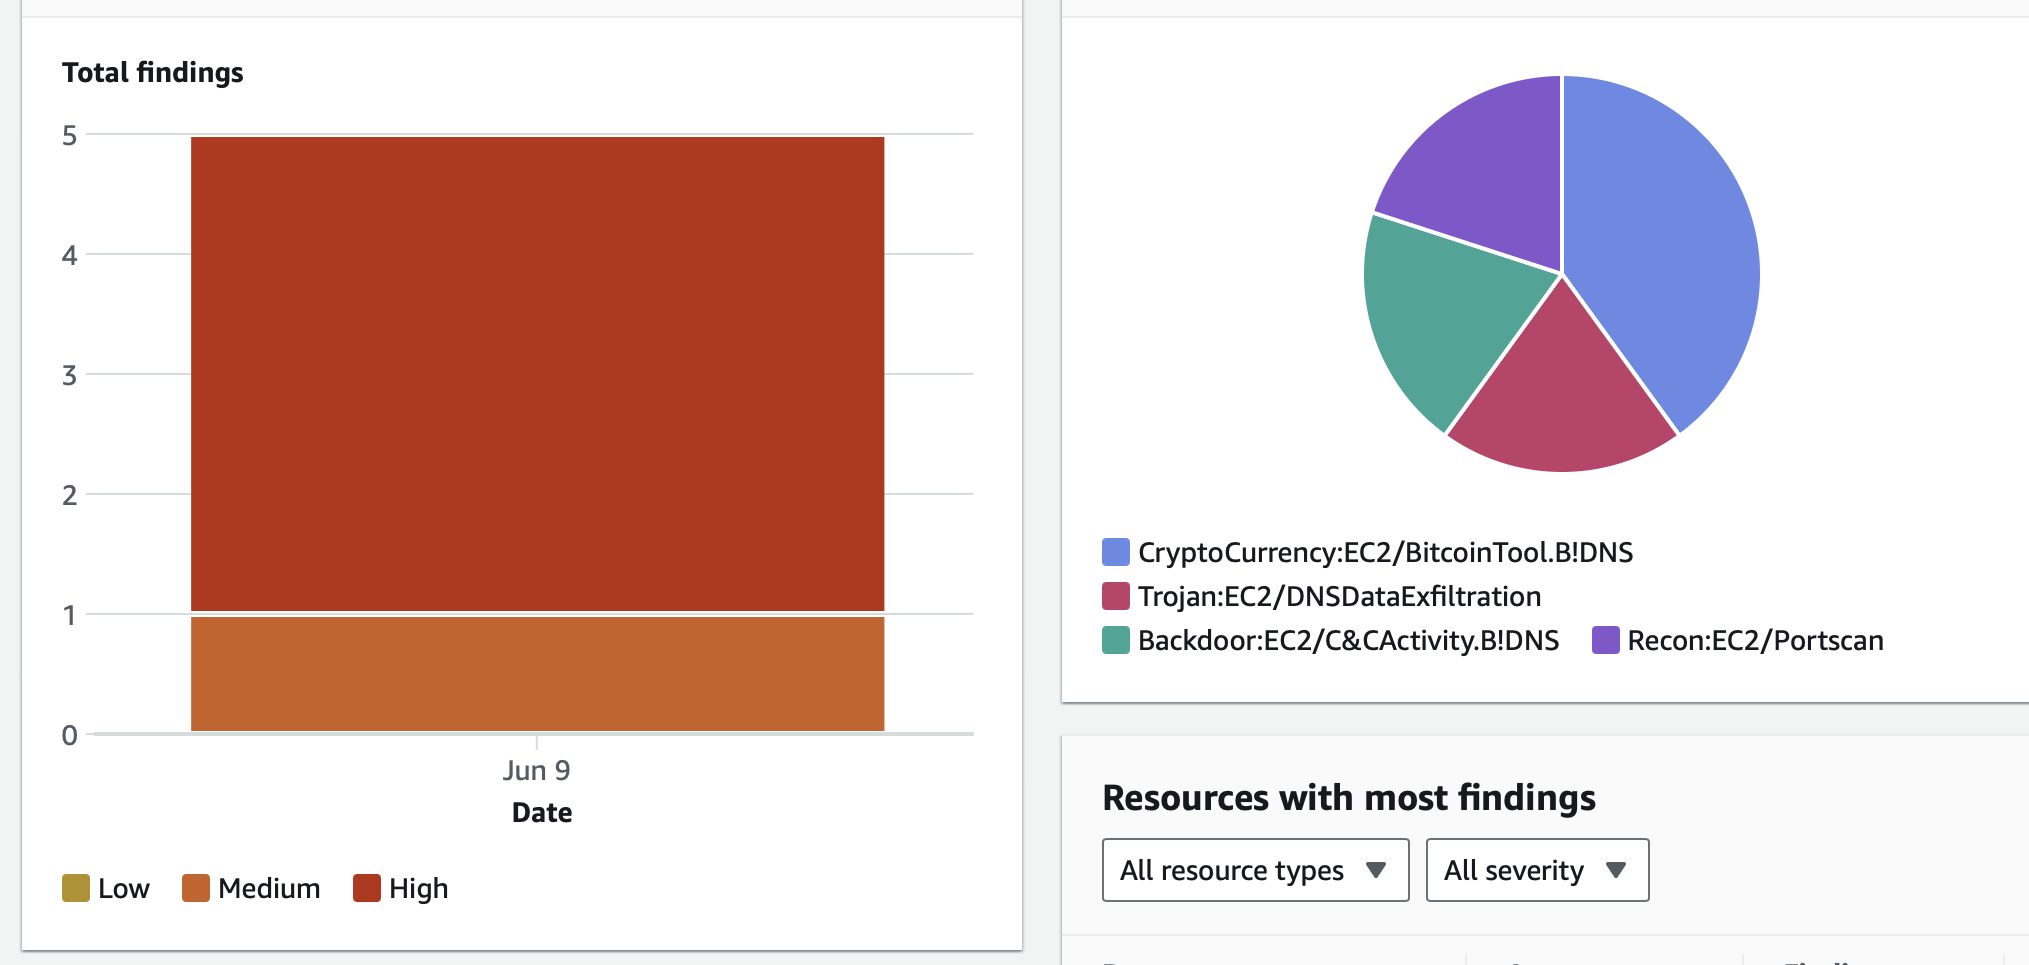The width and height of the screenshot is (2029, 965).
Task: Click the Medium legend color swatch
Action: (196, 888)
